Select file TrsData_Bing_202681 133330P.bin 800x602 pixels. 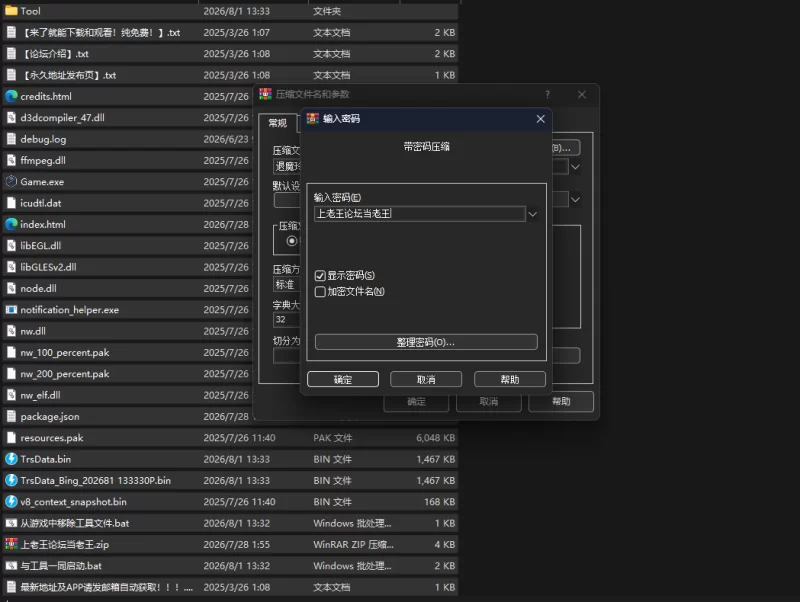point(230,480)
